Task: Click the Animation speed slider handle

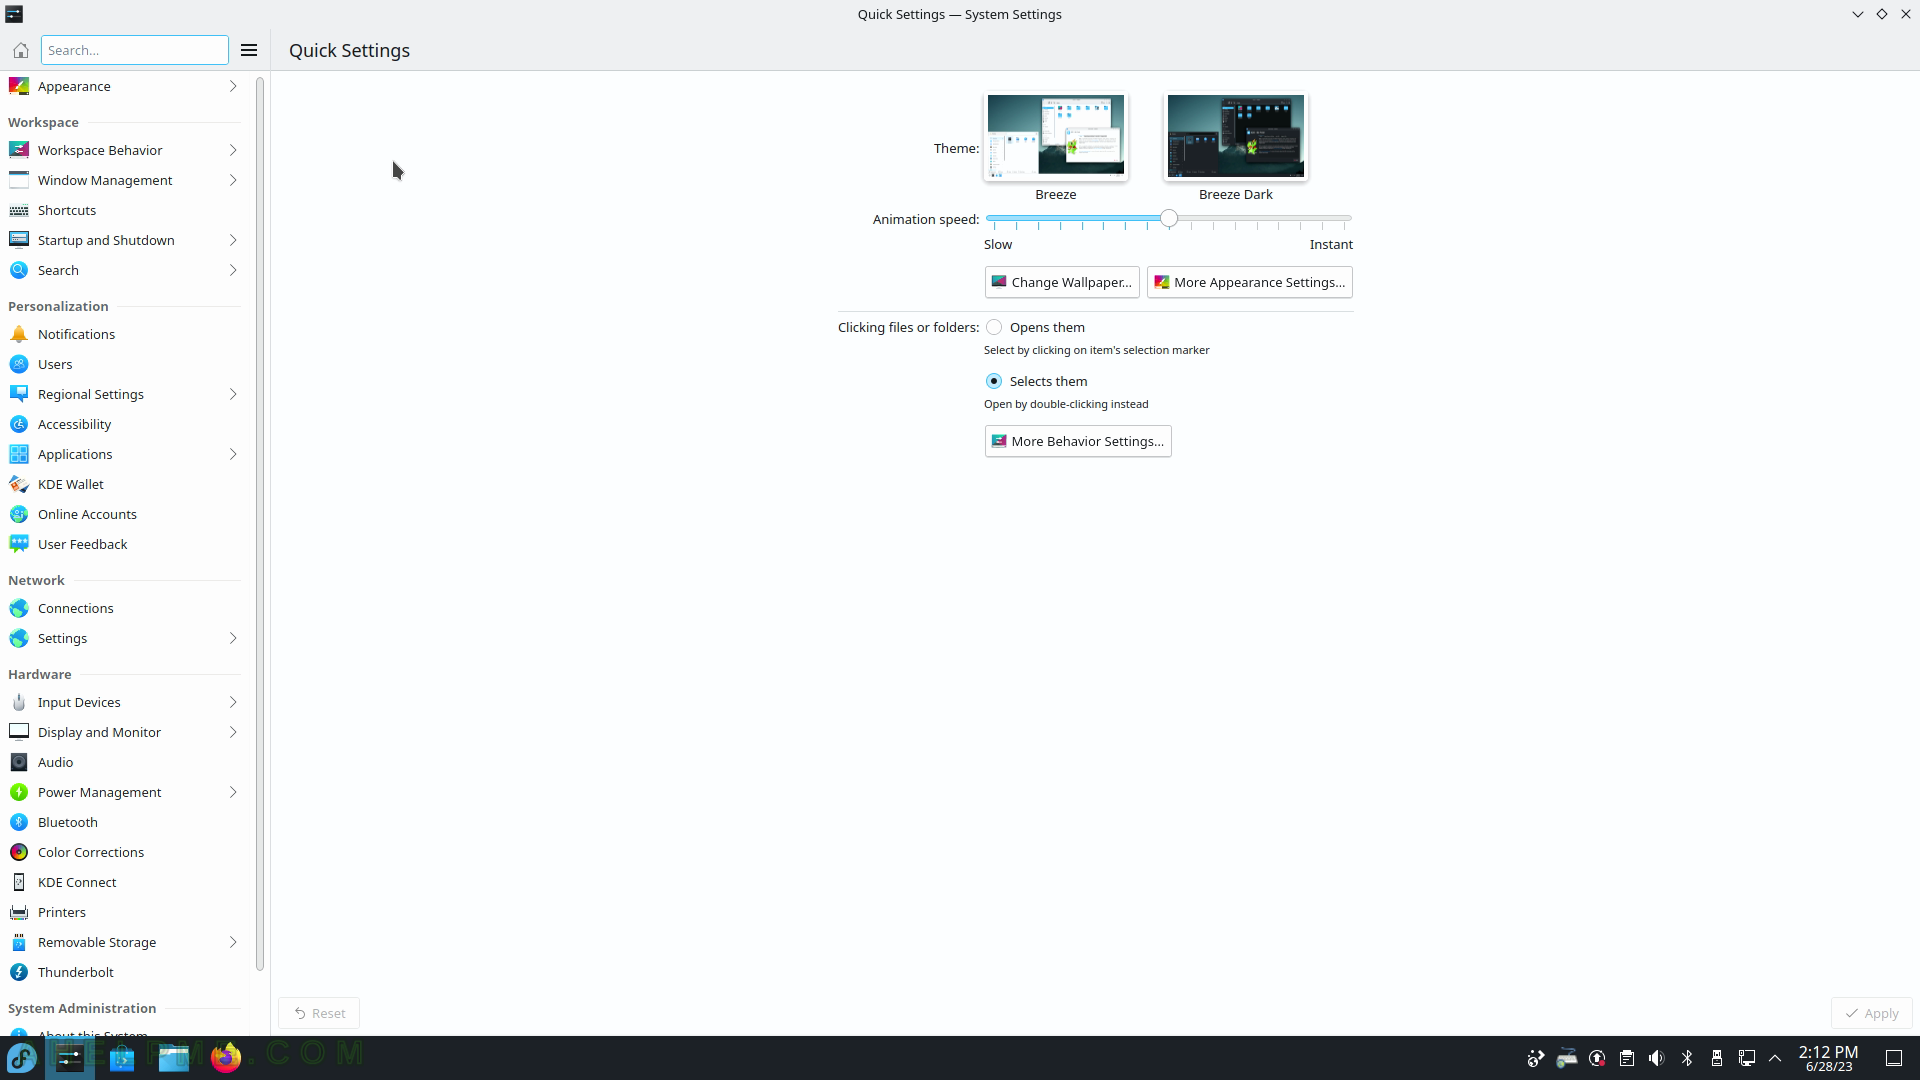Action: [x=1169, y=218]
